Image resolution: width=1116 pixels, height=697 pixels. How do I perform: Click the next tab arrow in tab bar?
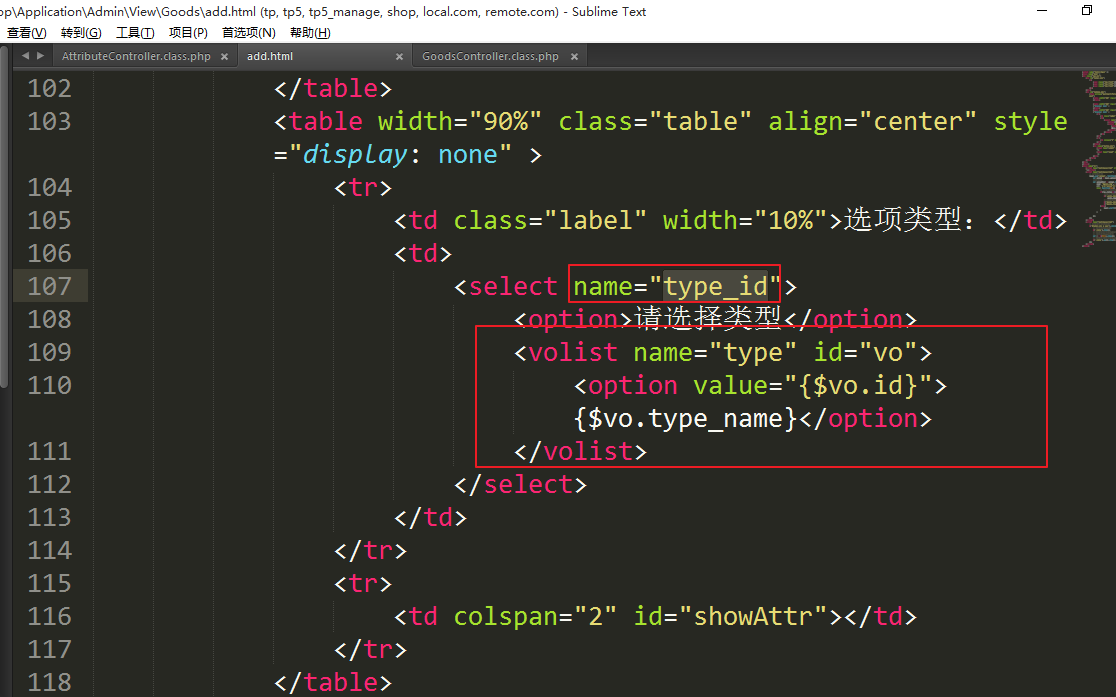(x=40, y=57)
